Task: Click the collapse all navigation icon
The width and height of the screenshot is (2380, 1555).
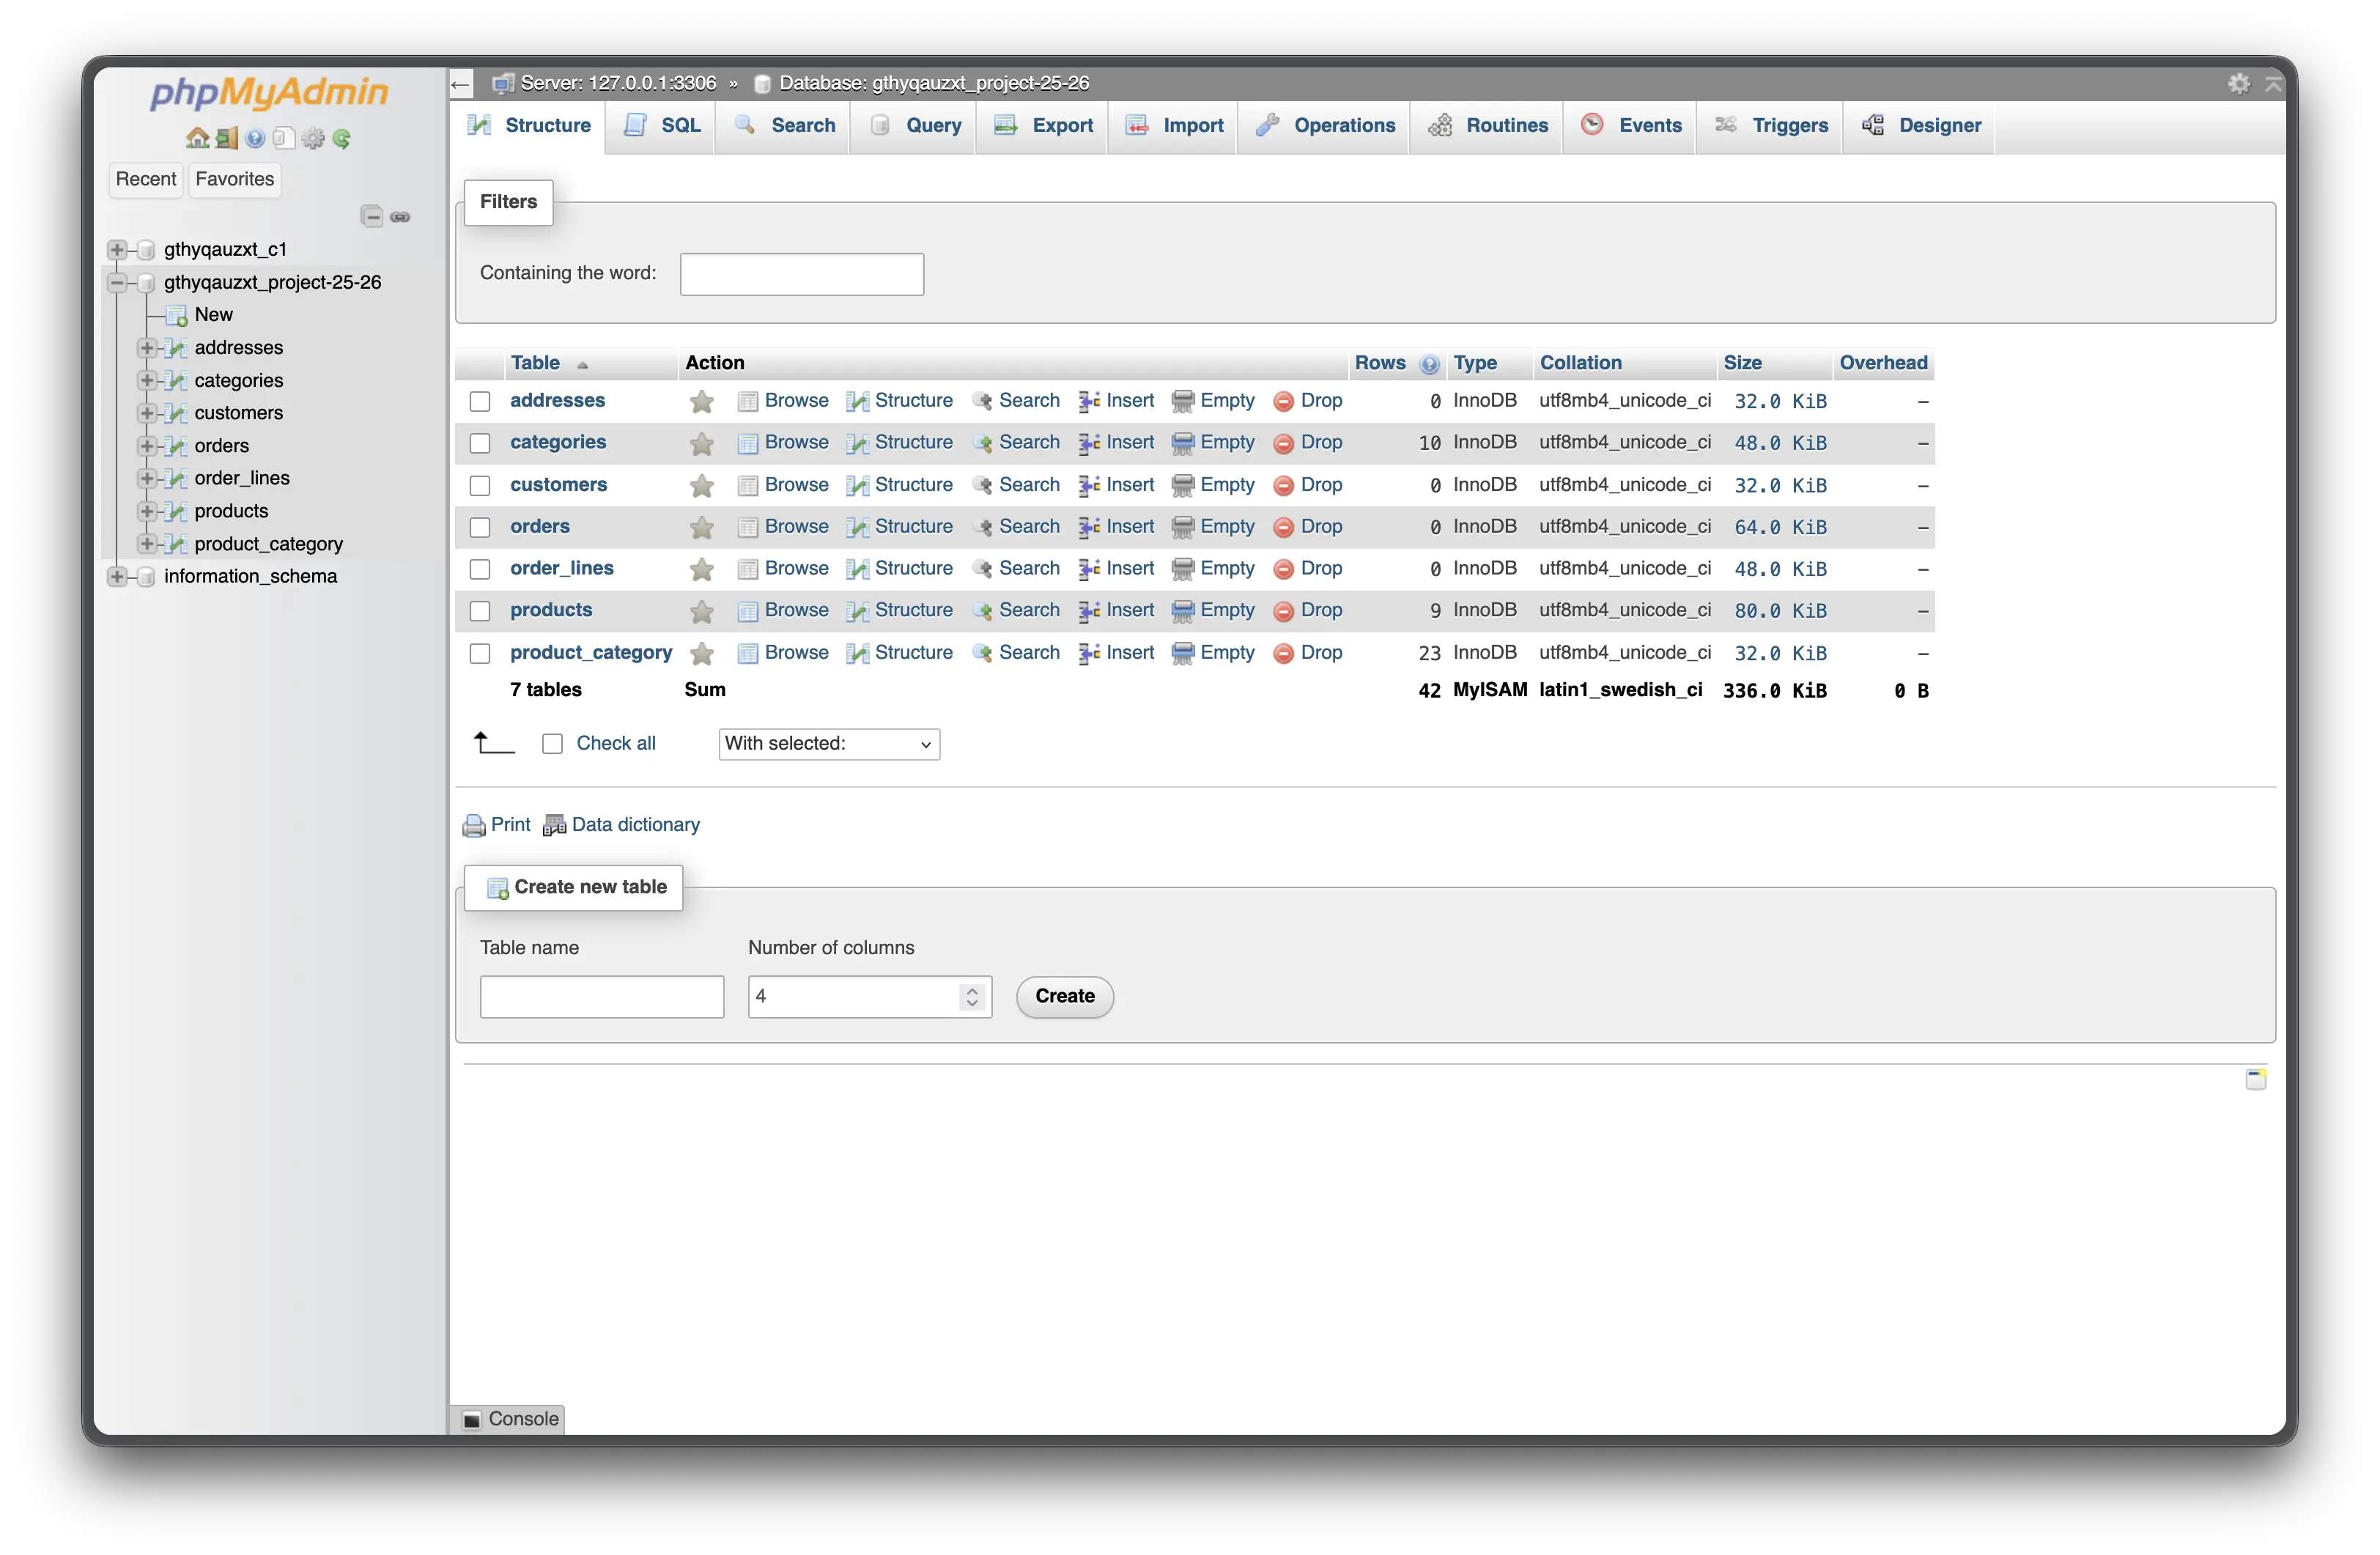Action: [x=372, y=217]
